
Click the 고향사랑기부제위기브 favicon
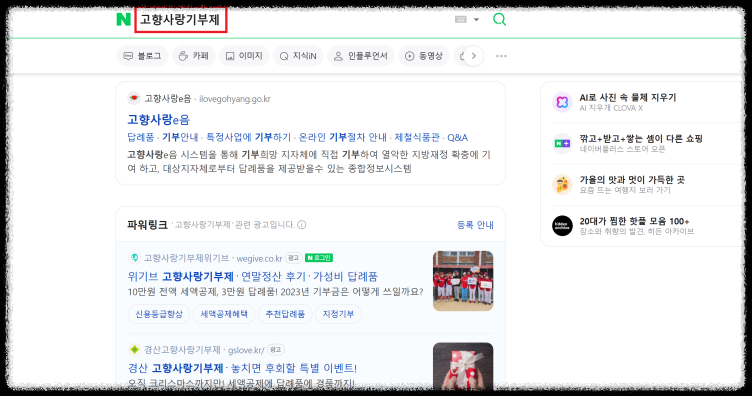[x=134, y=258]
